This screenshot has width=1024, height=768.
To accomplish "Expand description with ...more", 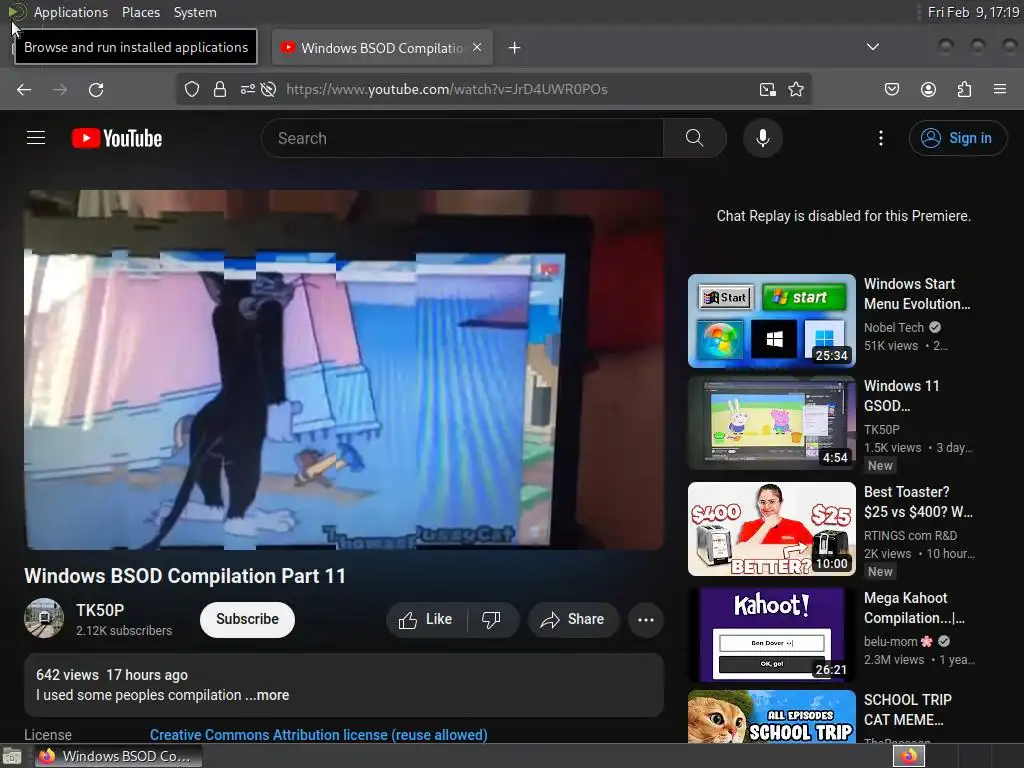I will [x=267, y=695].
